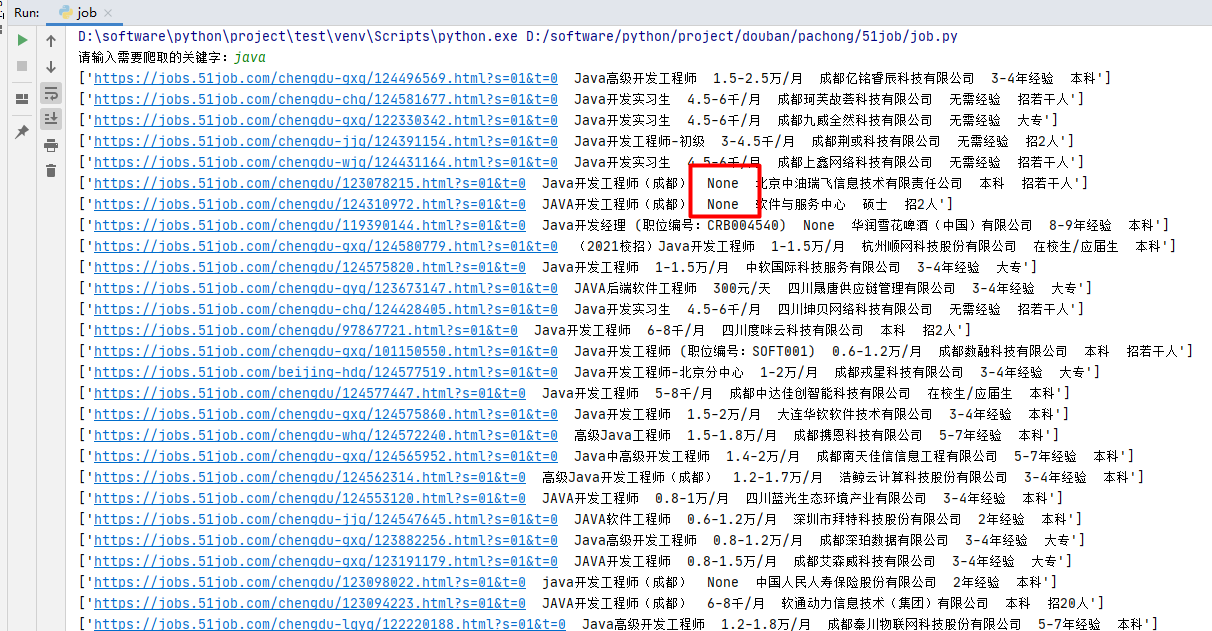Screen dimensions: 1212x631
Task: Click the gray Stop process square
Action: click(21, 66)
